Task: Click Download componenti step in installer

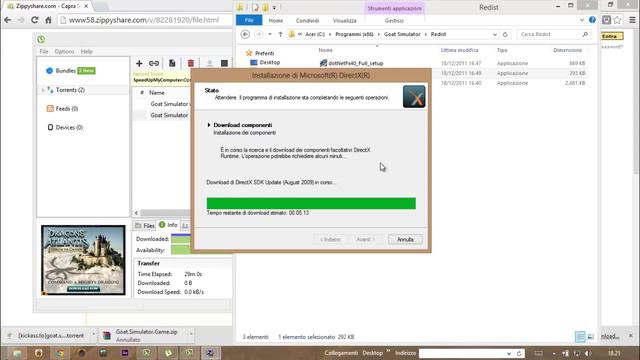Action: coord(242,125)
